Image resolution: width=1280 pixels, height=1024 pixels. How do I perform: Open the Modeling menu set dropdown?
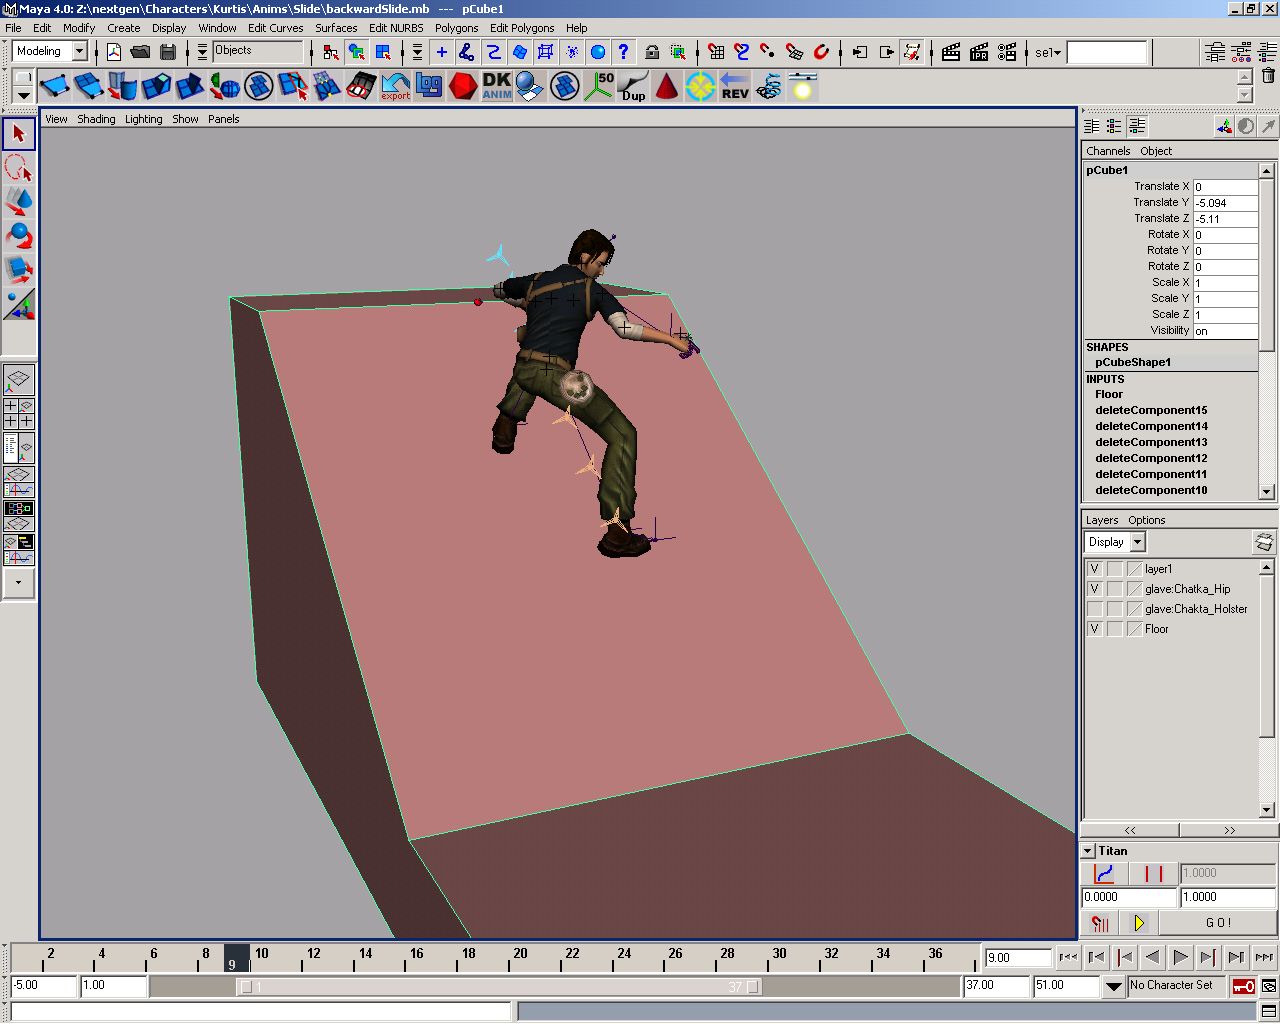click(x=79, y=52)
